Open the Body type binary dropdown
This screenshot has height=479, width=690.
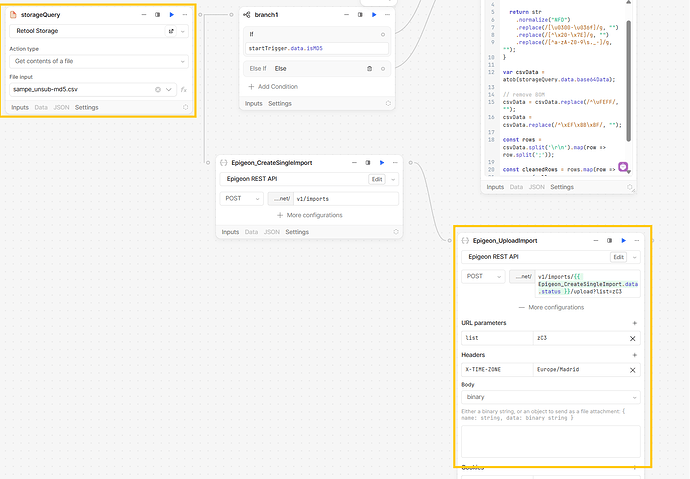point(551,397)
